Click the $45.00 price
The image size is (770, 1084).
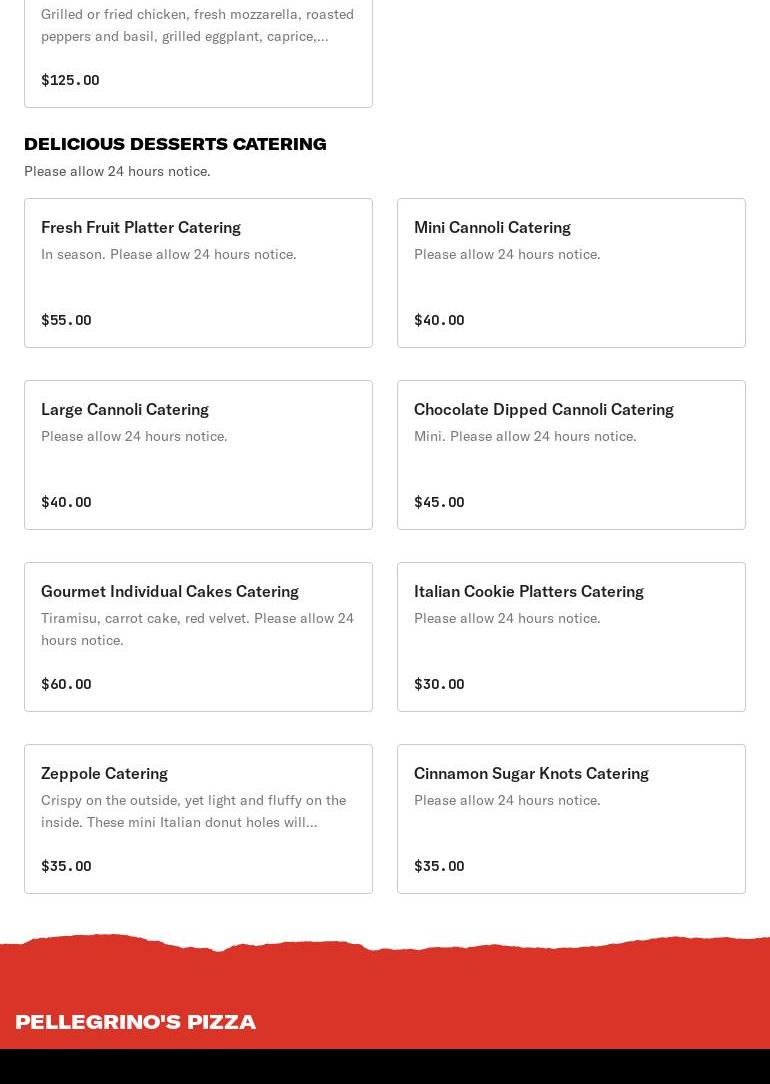(439, 502)
